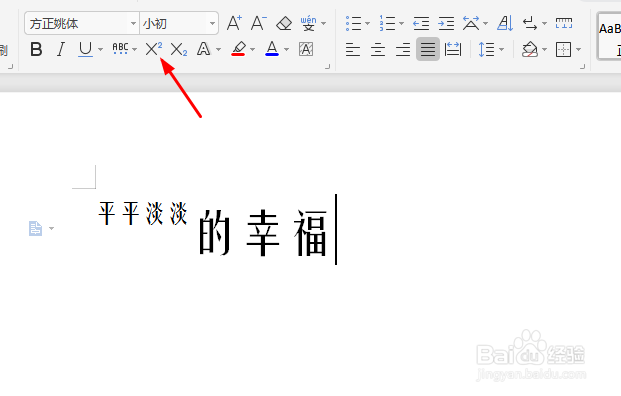This screenshot has height=396, width=621.
Task: Open highlight color dropdown arrow
Action: 253,50
